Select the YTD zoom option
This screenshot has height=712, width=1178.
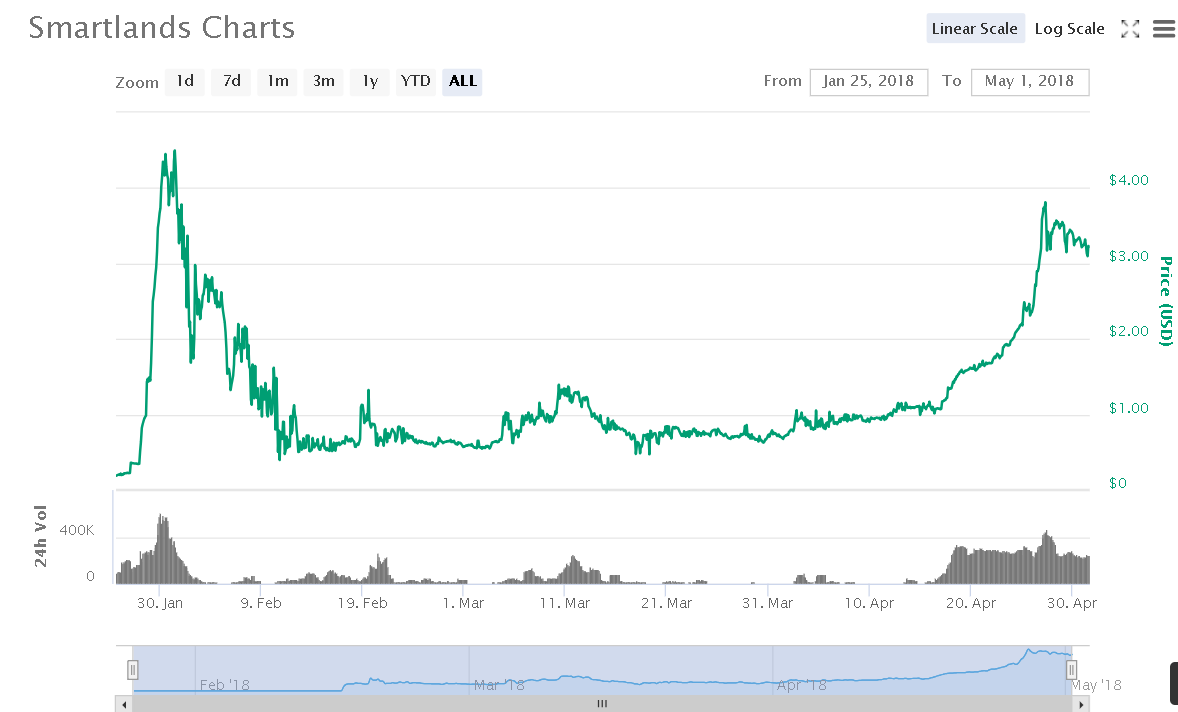415,81
